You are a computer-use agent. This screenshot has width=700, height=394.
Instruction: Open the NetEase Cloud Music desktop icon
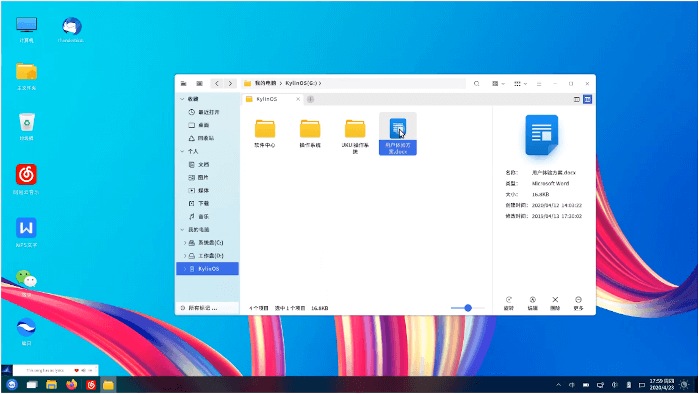point(26,179)
